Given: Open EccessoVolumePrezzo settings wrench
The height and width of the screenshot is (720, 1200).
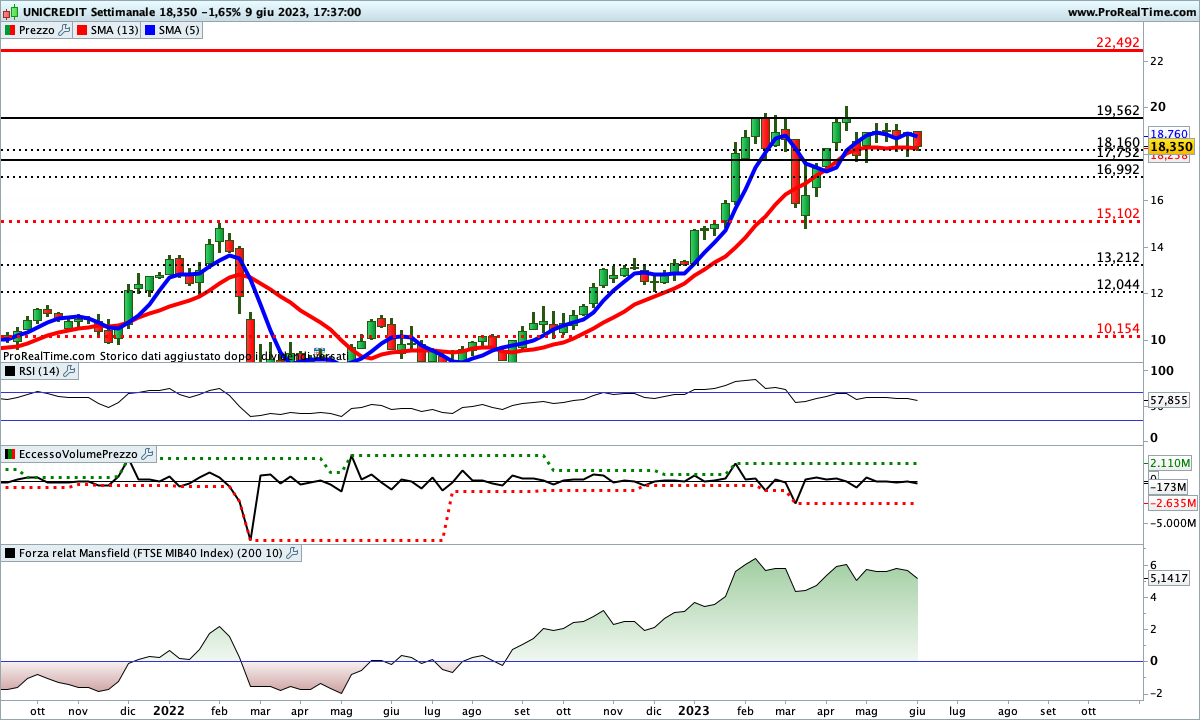Looking at the screenshot, I should (148, 454).
